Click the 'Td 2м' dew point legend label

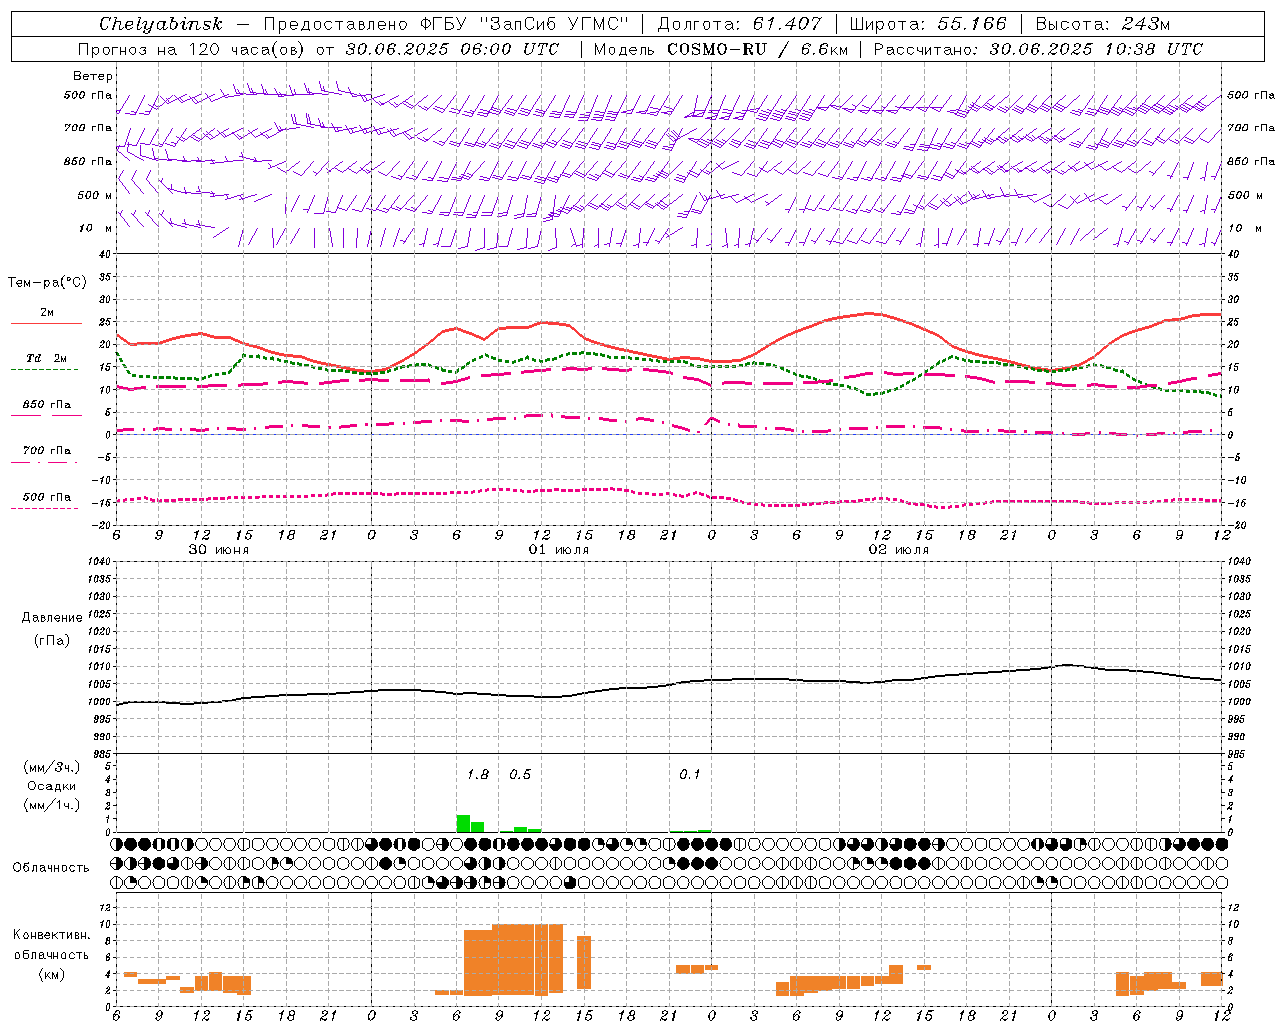click(x=46, y=358)
